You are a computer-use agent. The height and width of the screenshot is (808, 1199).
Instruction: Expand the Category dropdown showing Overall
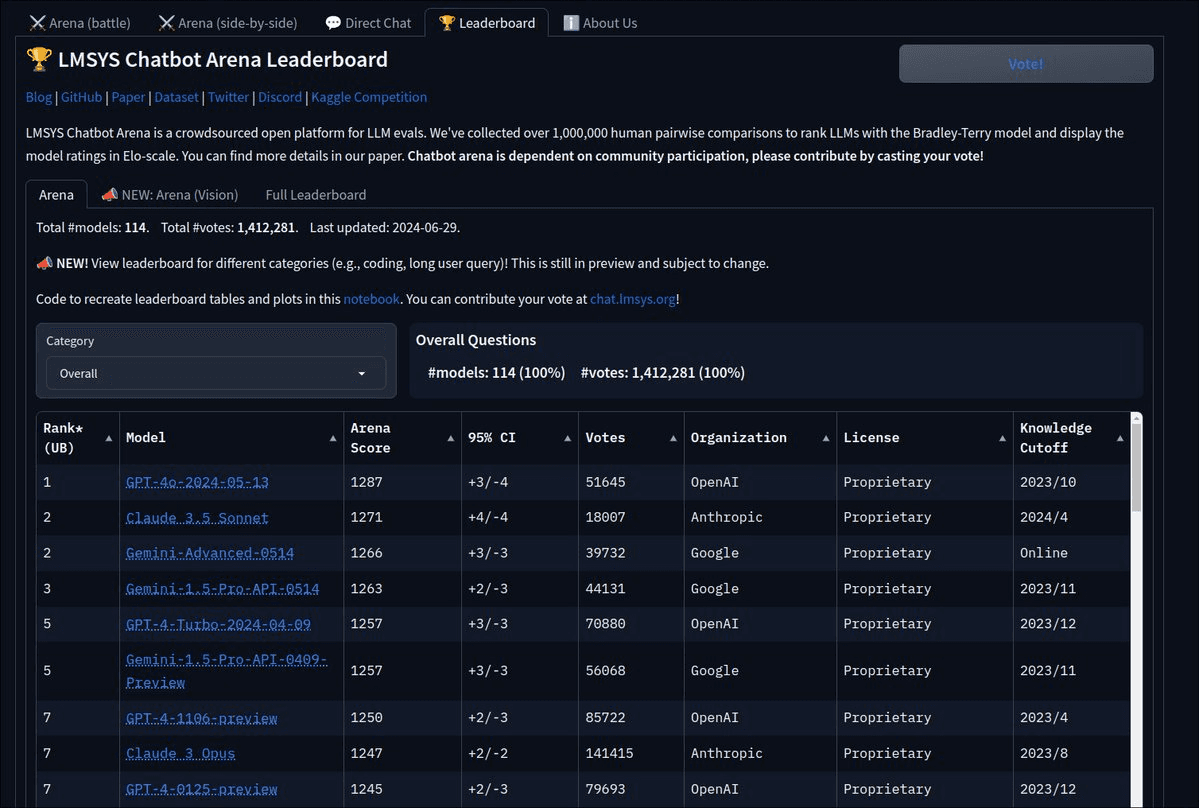pos(216,374)
